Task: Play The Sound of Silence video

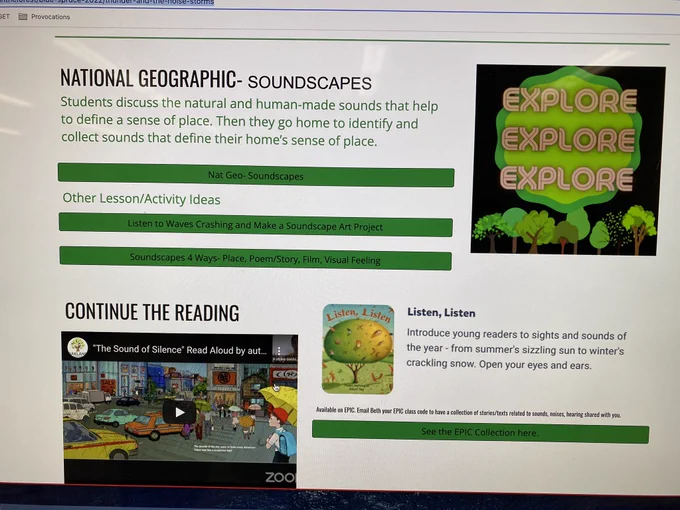Action: (179, 412)
